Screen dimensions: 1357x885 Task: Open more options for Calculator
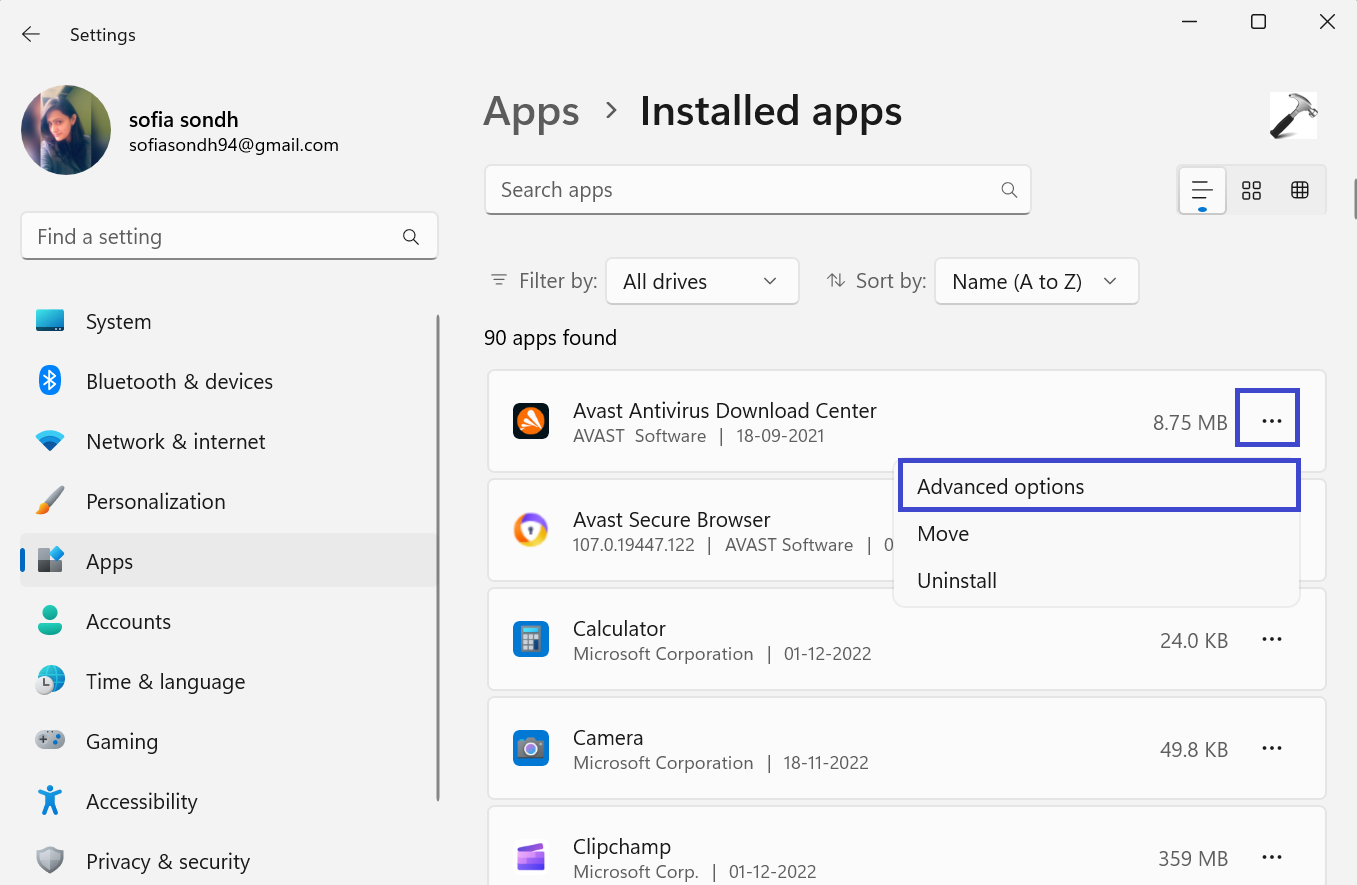1271,640
